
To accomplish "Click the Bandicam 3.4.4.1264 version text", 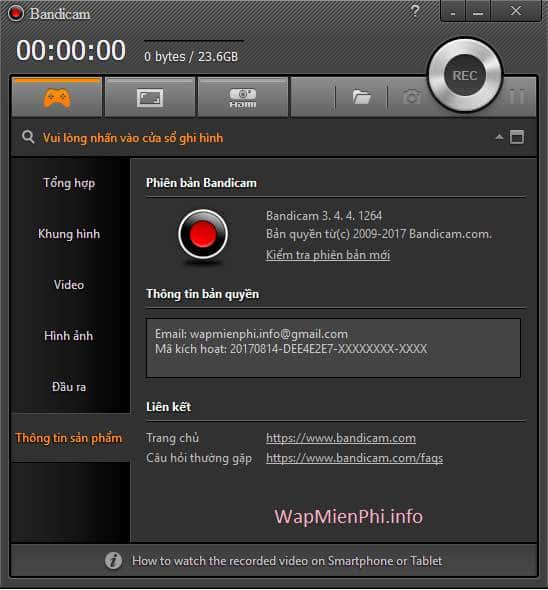I will (324, 216).
